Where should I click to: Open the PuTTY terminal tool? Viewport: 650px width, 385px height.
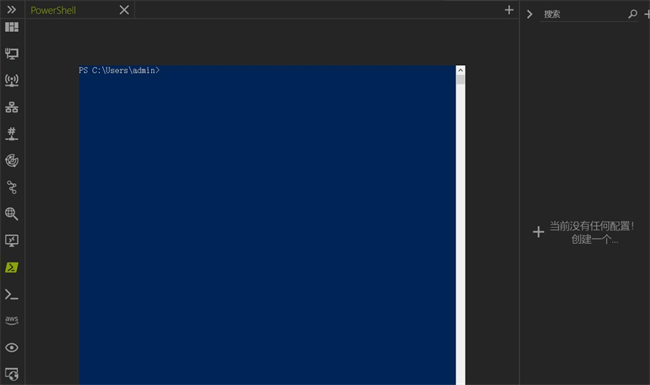click(12, 294)
